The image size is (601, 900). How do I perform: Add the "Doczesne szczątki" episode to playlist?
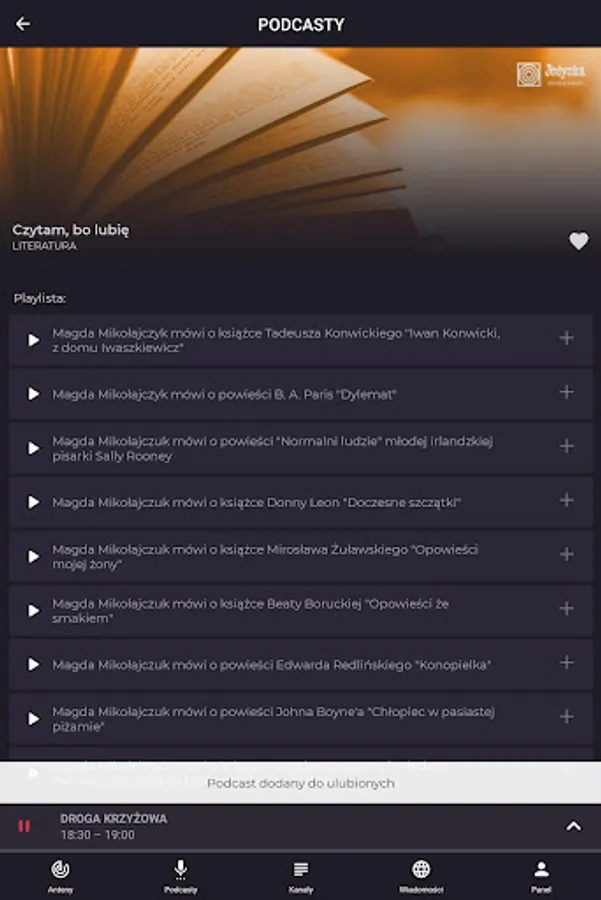click(x=567, y=501)
